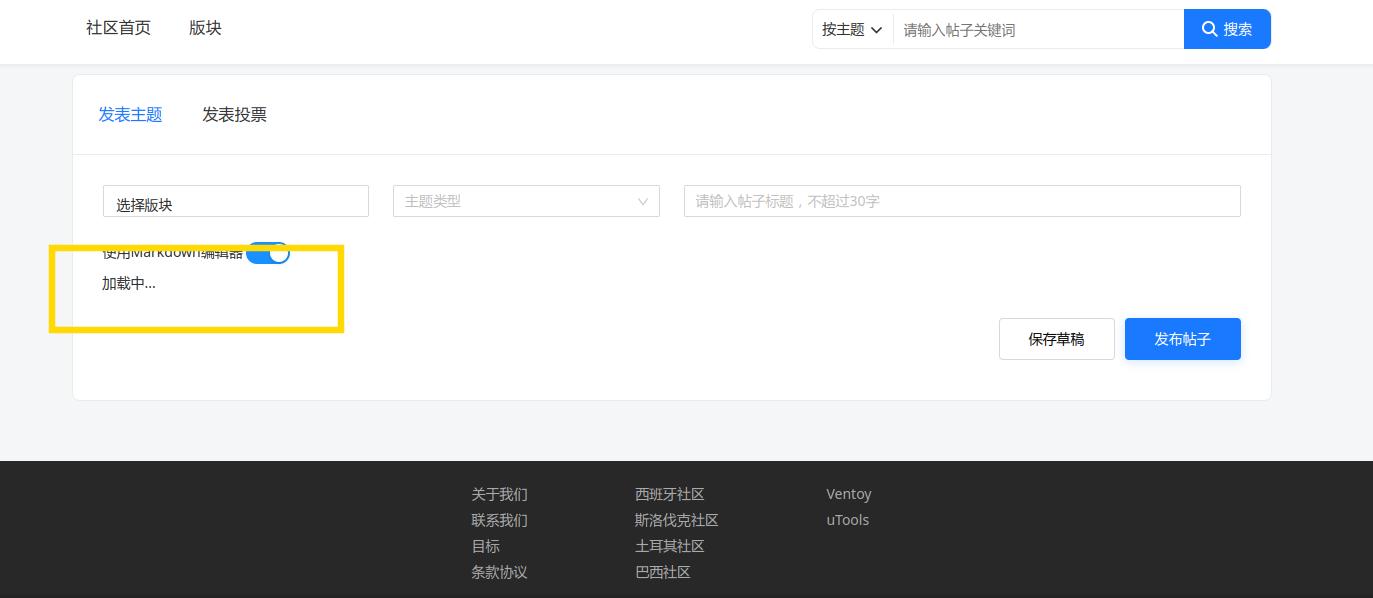Switch to the 发表投票 tab
Screen dimensions: 1373x598
[x=234, y=115]
